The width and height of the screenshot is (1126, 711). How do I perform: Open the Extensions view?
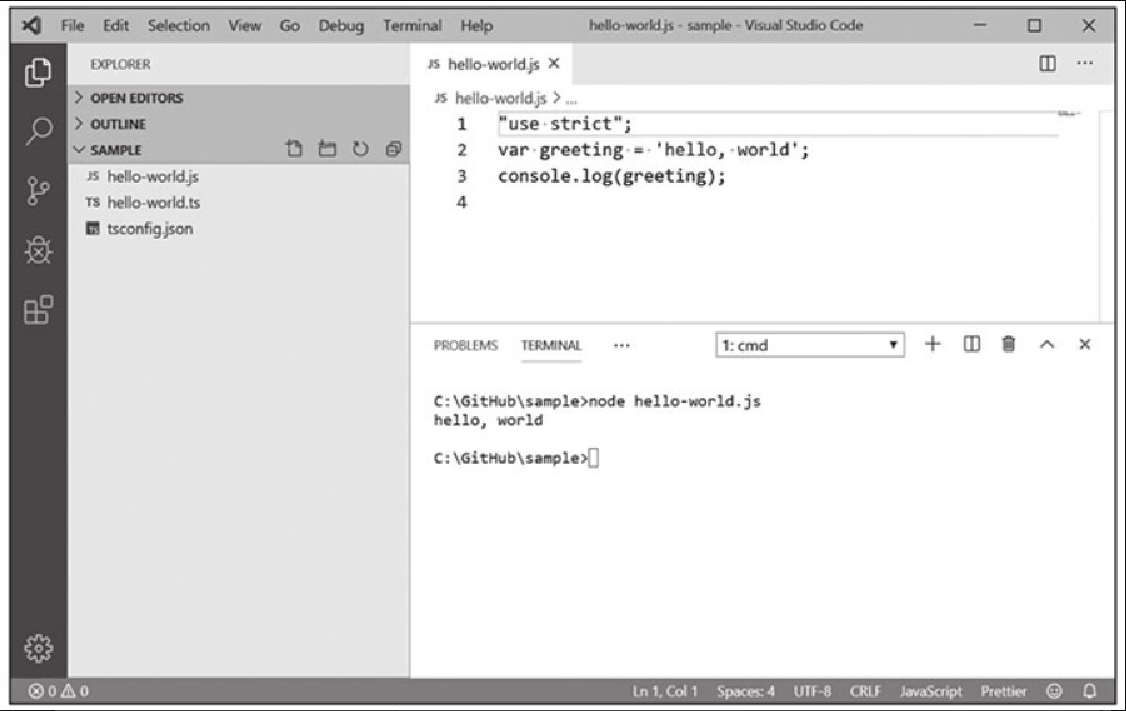pyautogui.click(x=38, y=310)
